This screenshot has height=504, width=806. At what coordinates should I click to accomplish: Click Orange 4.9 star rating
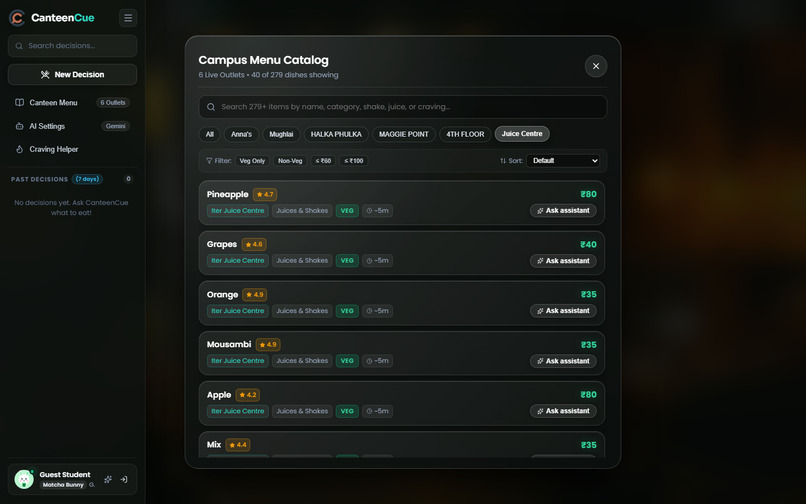pyautogui.click(x=254, y=295)
